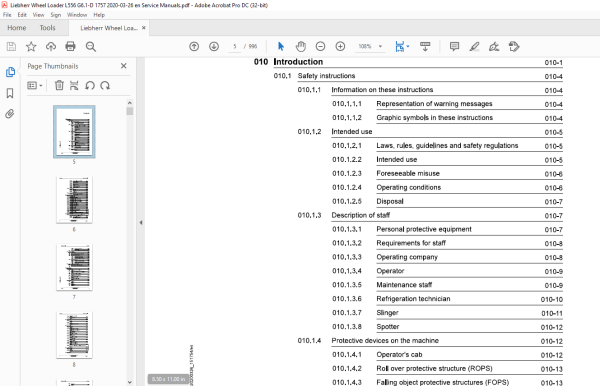Go to next page with down arrow
This screenshot has width=600, height=386.
click(214, 47)
